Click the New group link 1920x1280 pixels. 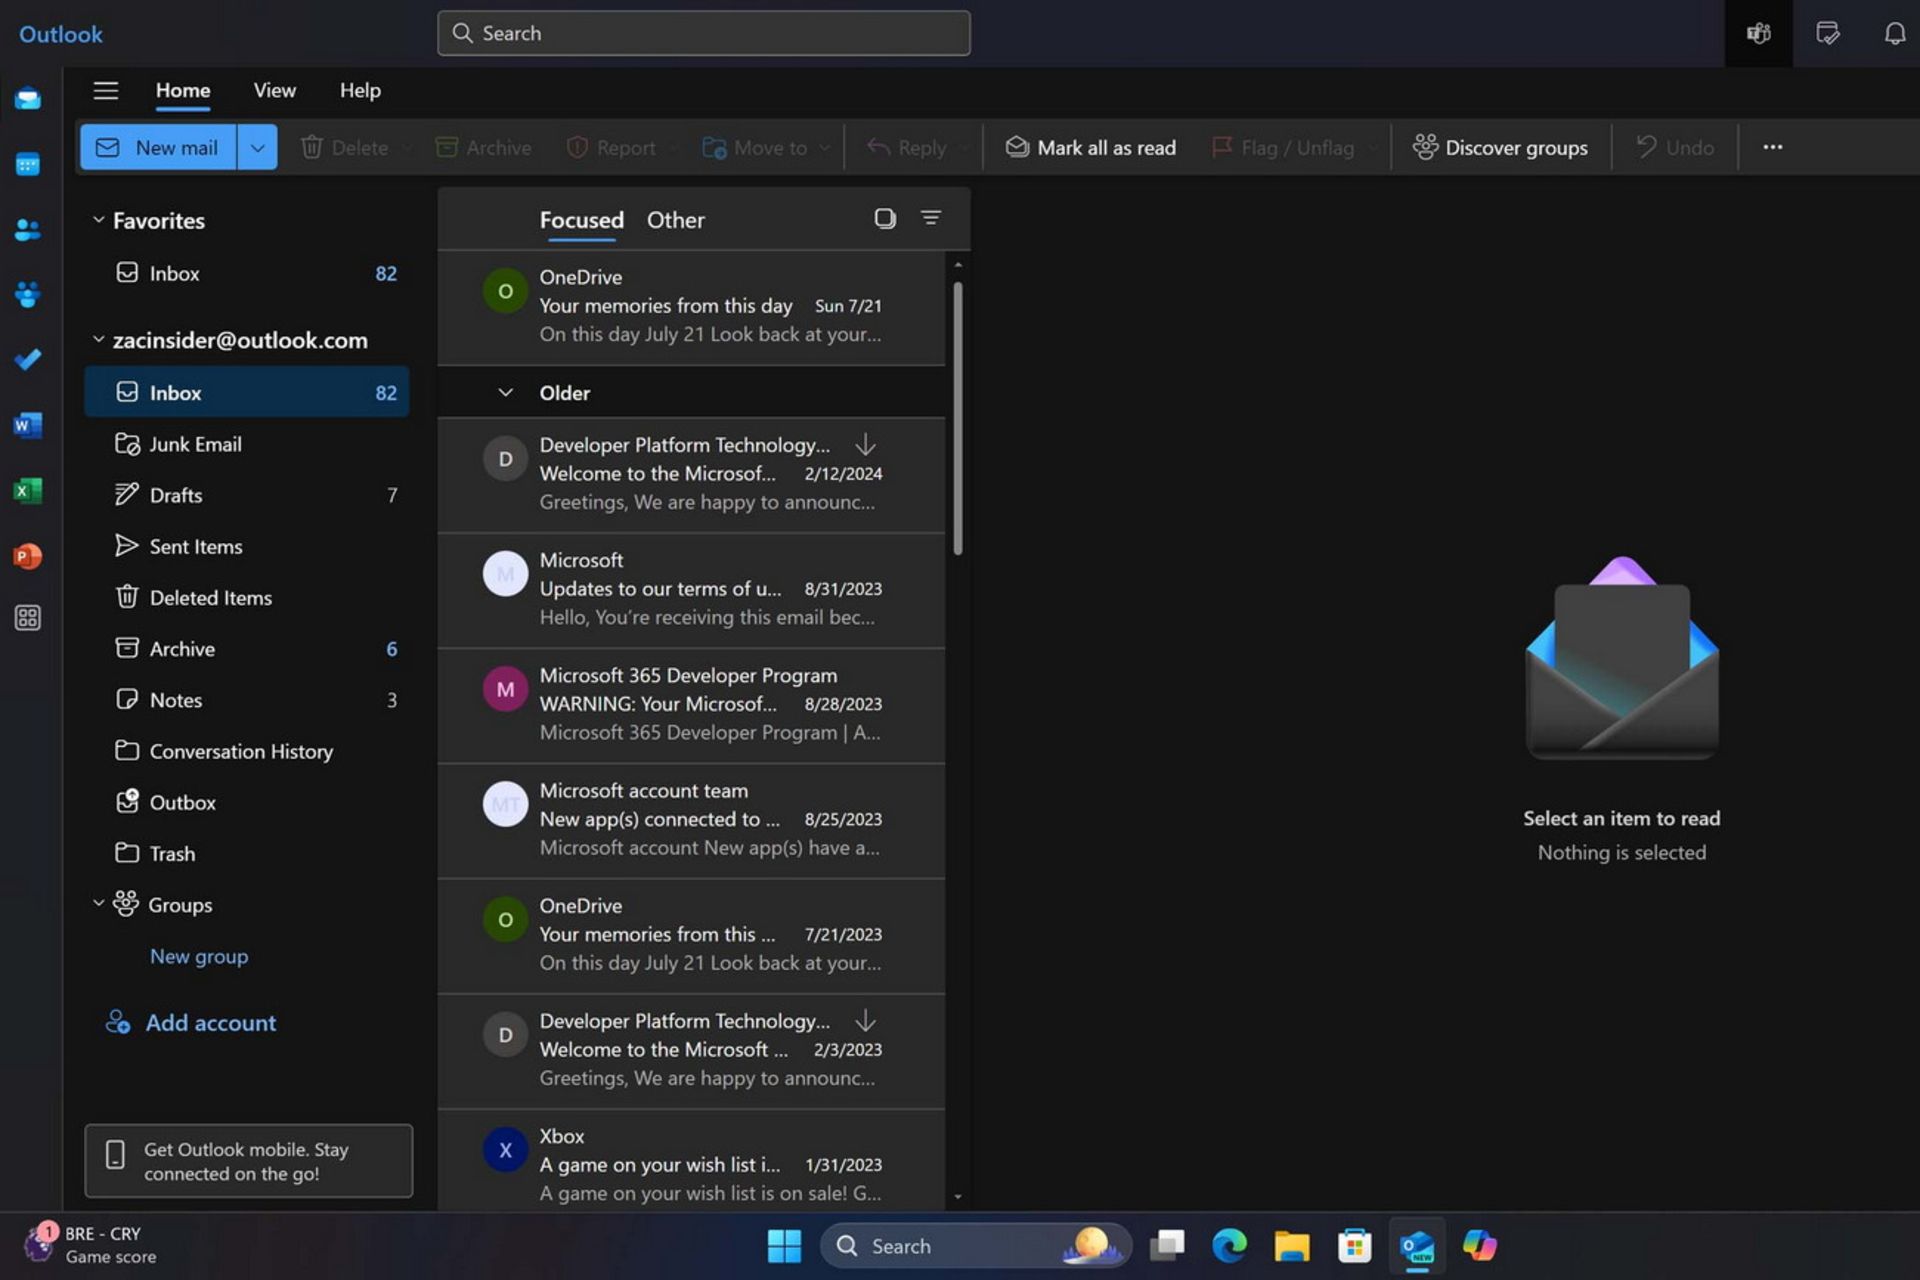coord(199,956)
